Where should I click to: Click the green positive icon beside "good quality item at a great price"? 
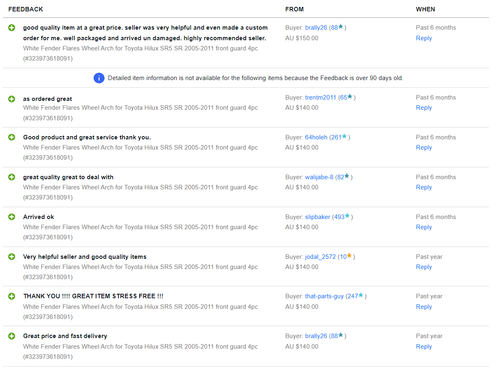(x=12, y=28)
